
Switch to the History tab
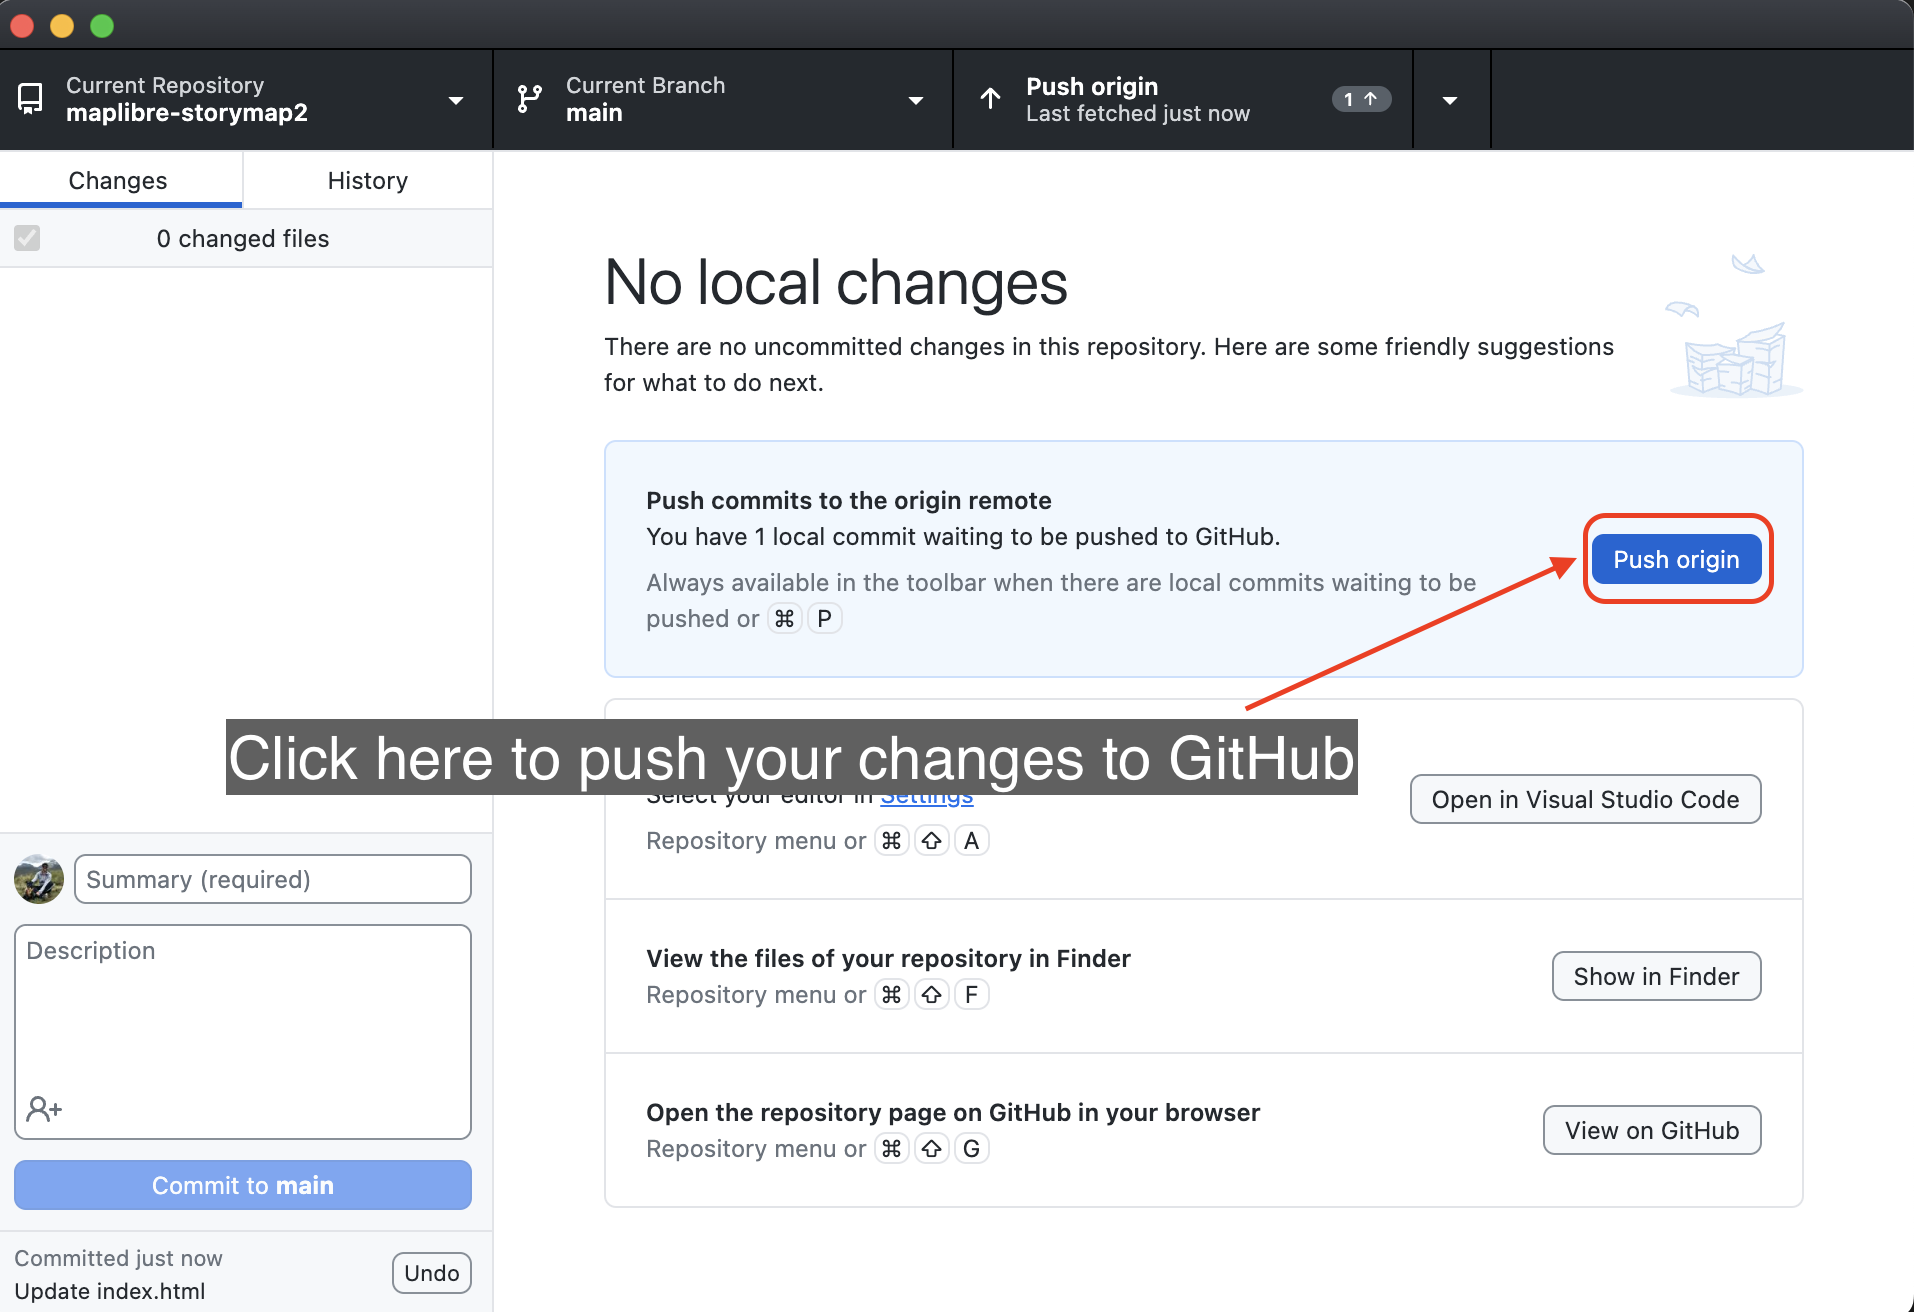click(367, 180)
